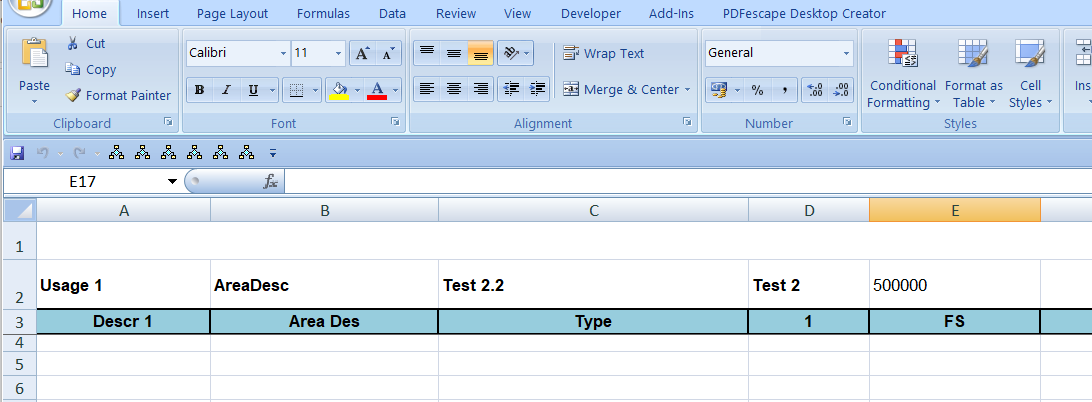This screenshot has height=402, width=1092.
Task: Click the Increase Decimal icon
Action: pos(814,90)
